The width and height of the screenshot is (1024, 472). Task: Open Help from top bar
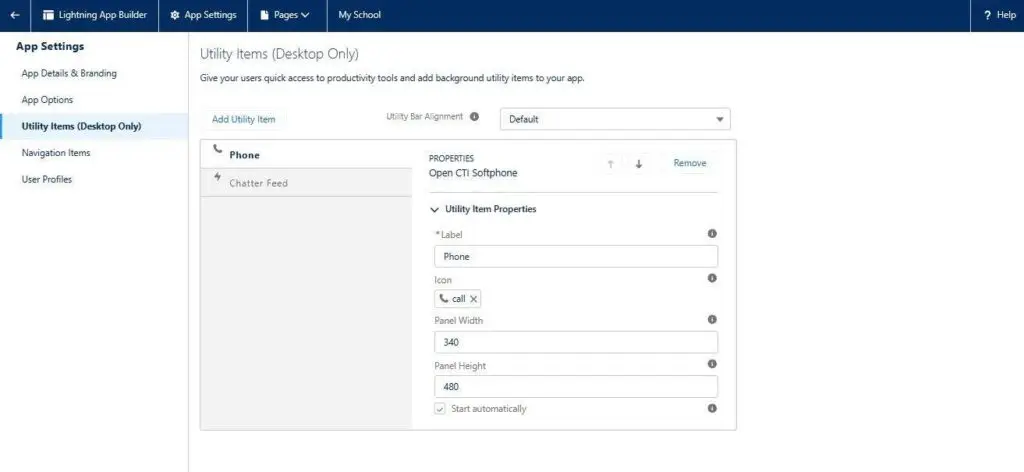[999, 15]
